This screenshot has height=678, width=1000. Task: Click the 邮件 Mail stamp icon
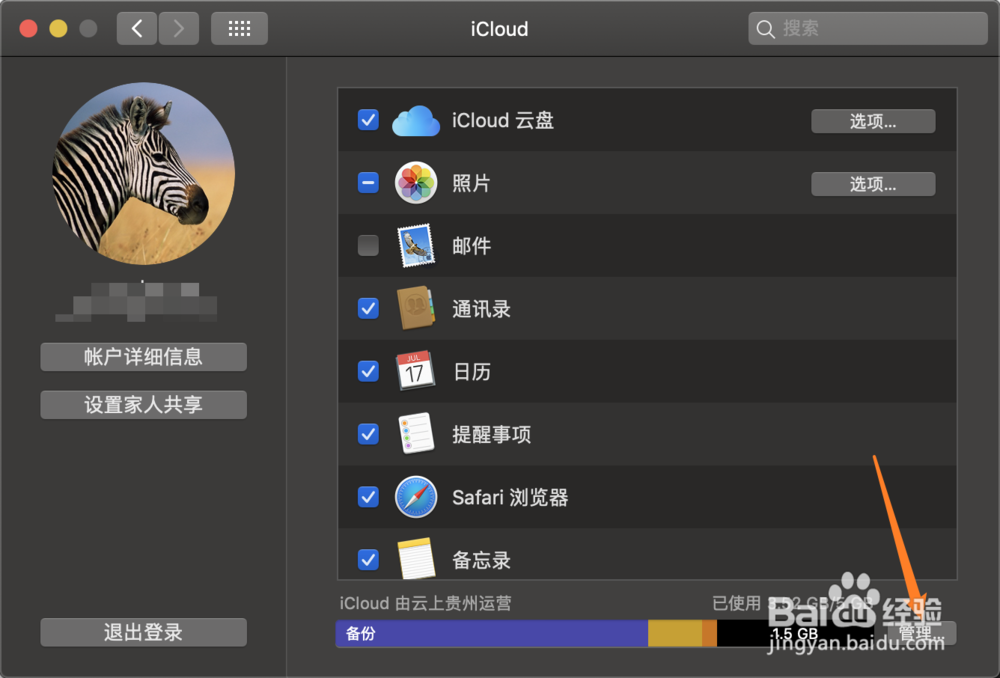416,245
